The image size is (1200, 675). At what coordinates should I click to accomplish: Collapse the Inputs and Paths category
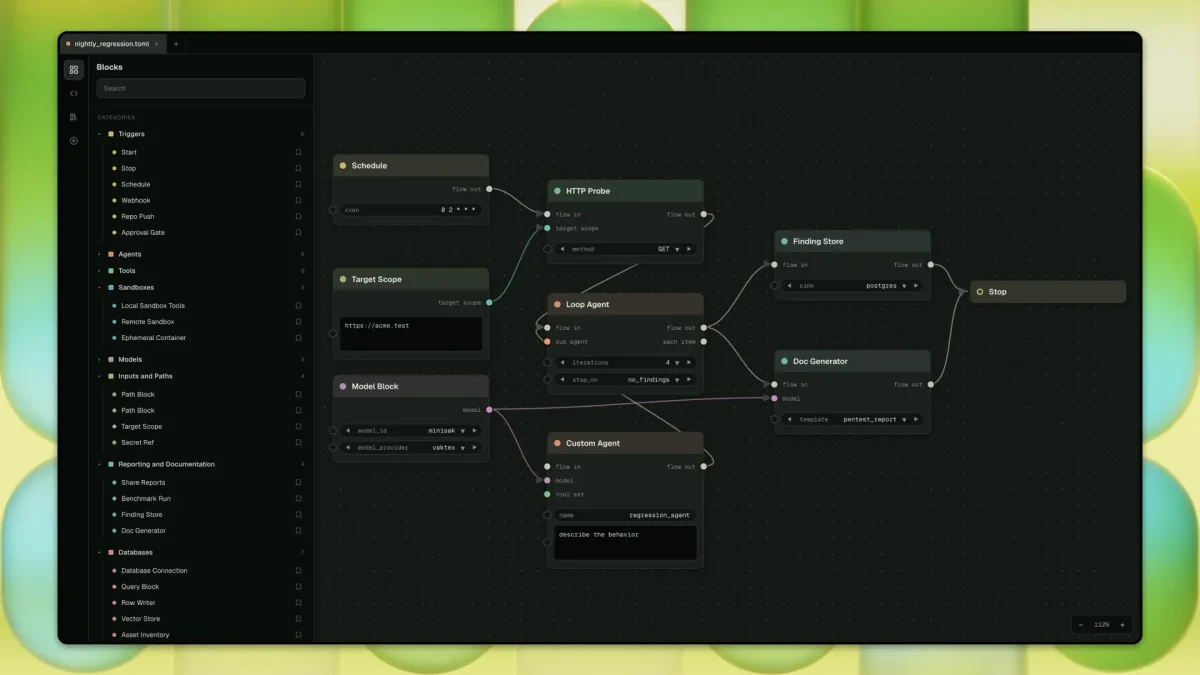coord(99,377)
